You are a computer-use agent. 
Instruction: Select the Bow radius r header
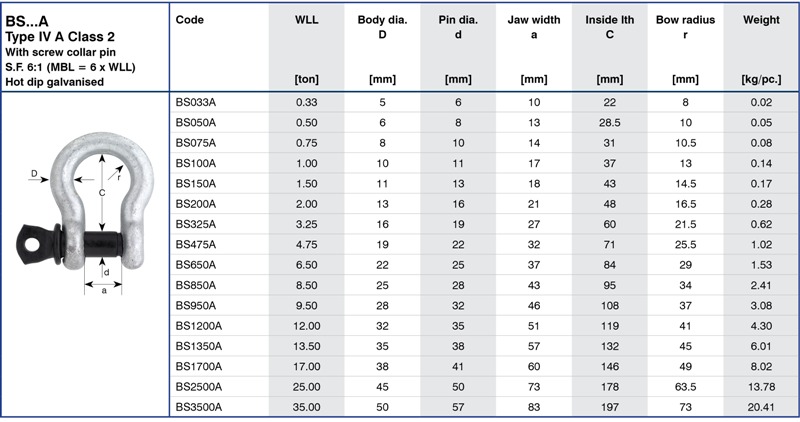pyautogui.click(x=685, y=27)
